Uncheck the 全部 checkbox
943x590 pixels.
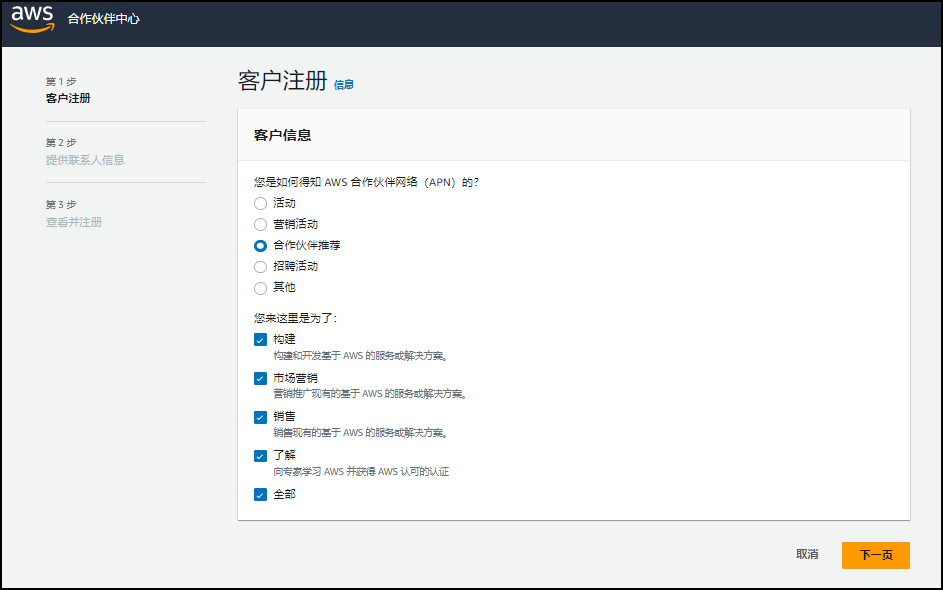[x=260, y=495]
